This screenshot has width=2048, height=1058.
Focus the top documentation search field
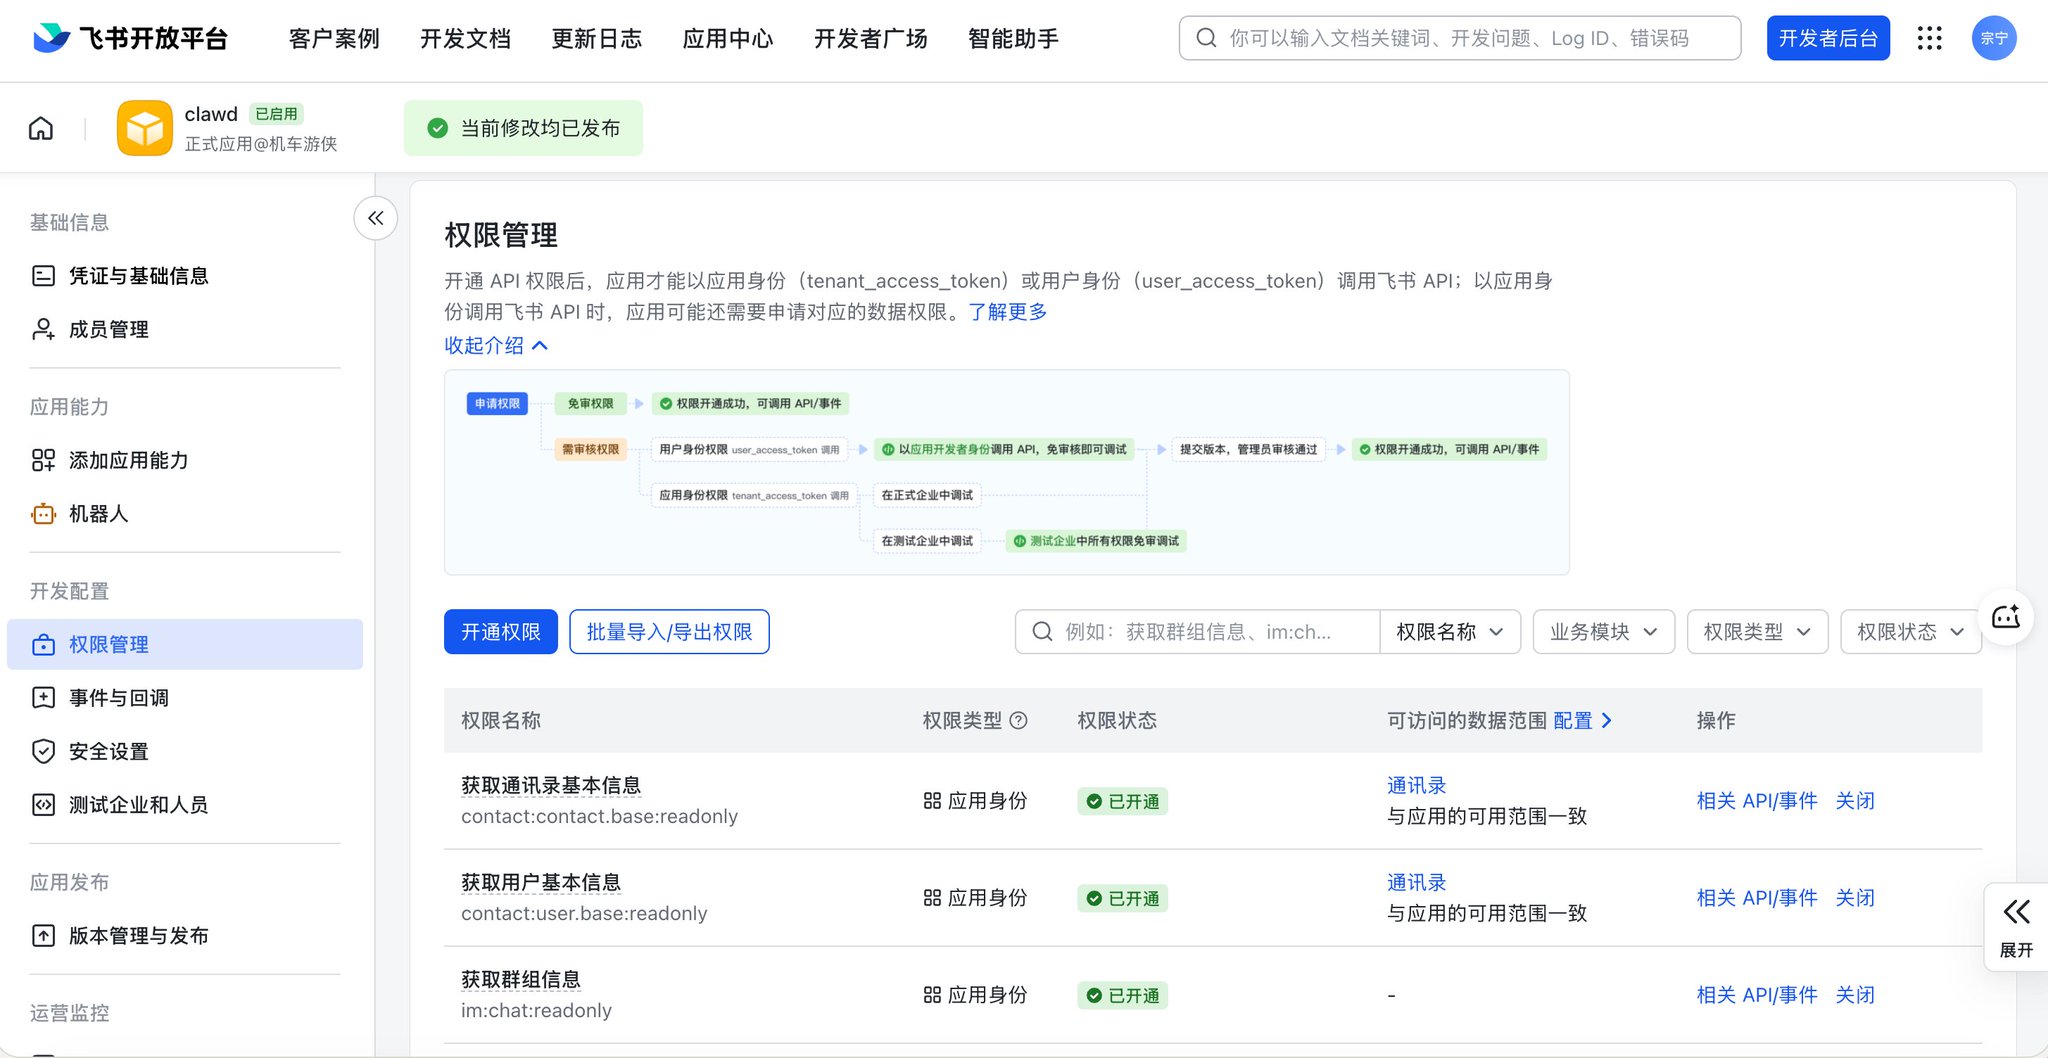click(1460, 38)
